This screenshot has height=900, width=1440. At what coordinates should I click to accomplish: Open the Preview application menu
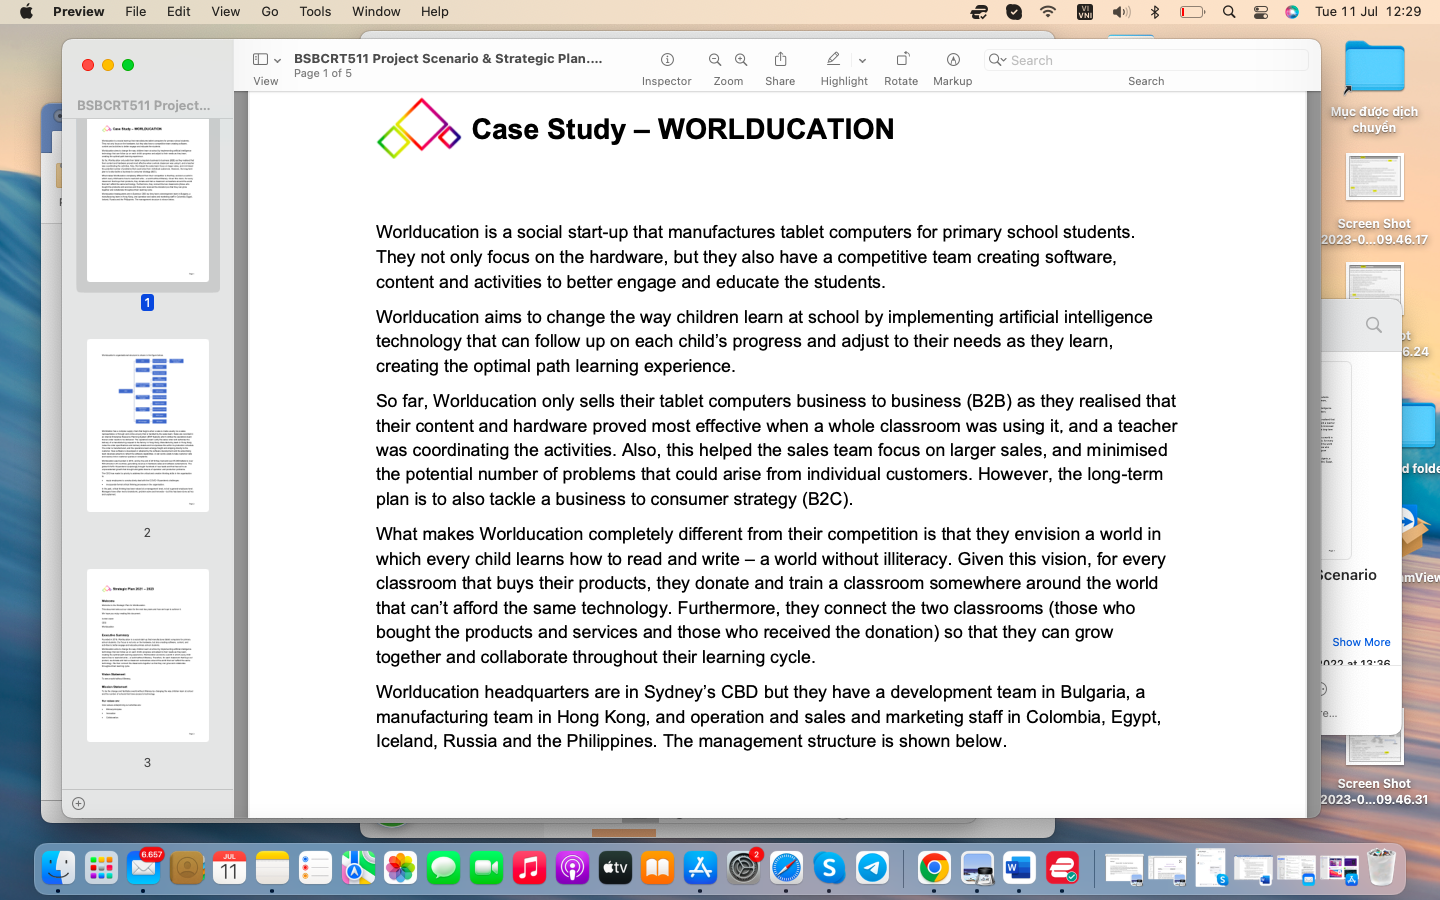79,12
